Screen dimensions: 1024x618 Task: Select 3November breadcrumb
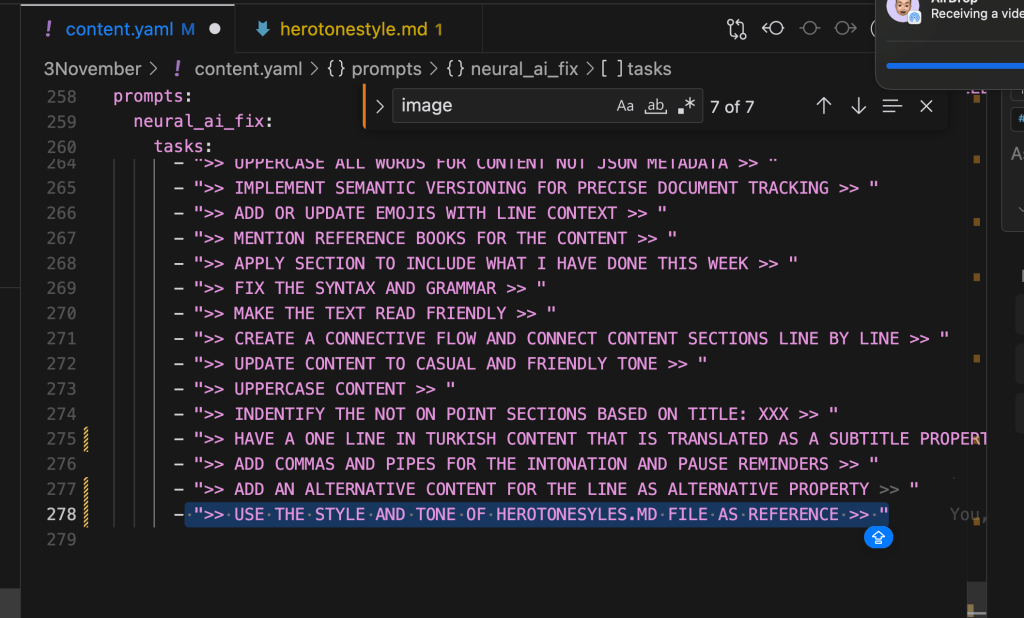click(92, 69)
